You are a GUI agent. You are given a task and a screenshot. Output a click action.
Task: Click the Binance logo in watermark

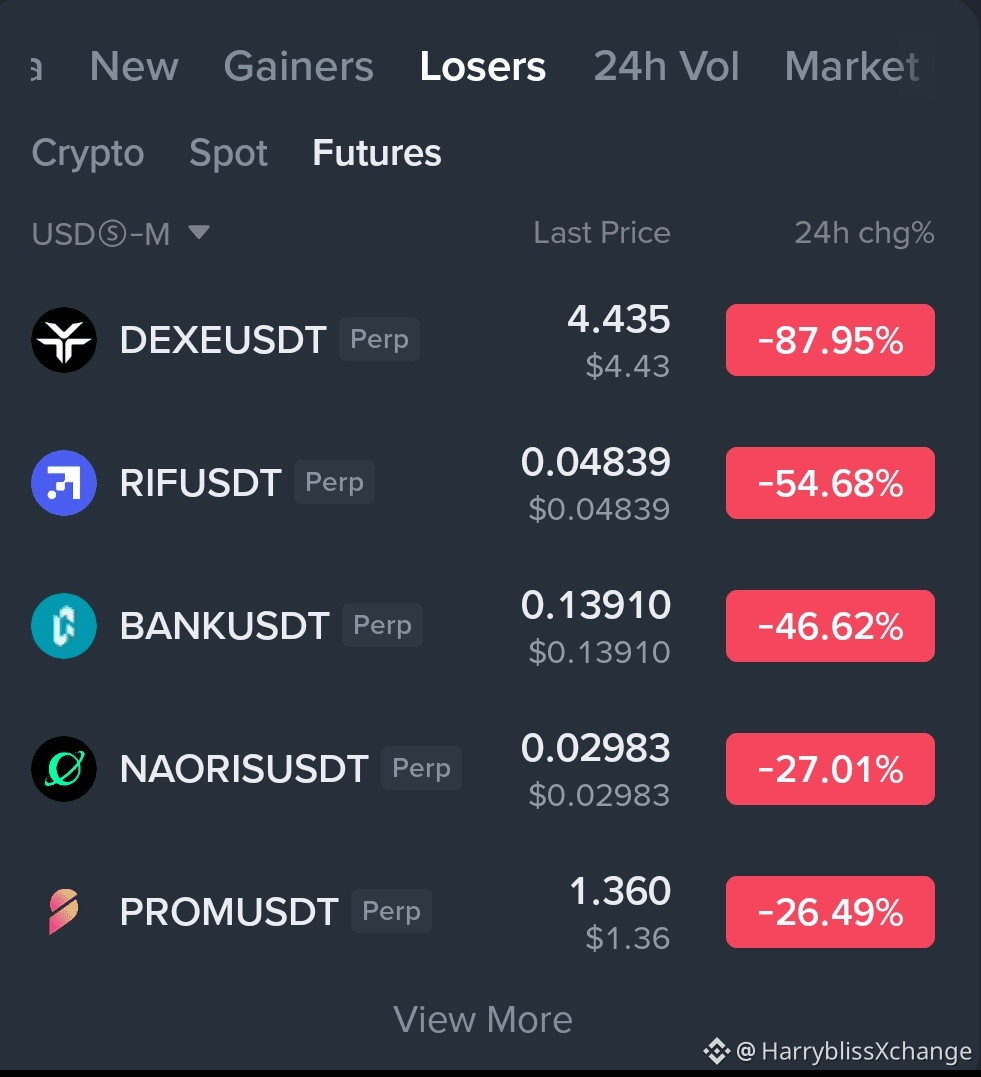[x=716, y=1051]
